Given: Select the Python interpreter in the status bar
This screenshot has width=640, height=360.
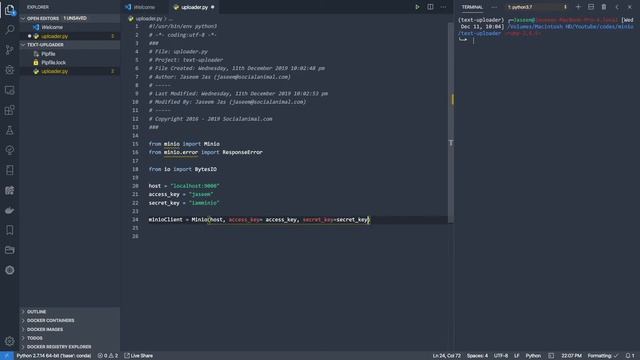Looking at the screenshot, I should [54, 356].
